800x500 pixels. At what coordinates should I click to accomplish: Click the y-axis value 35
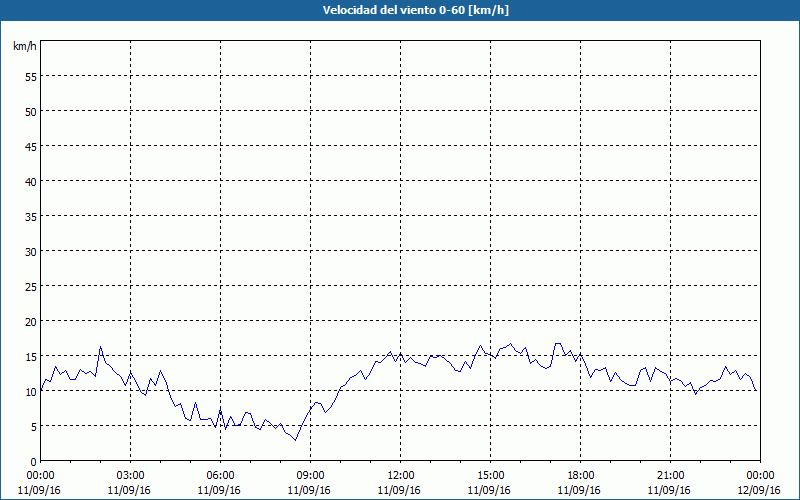pos(31,216)
